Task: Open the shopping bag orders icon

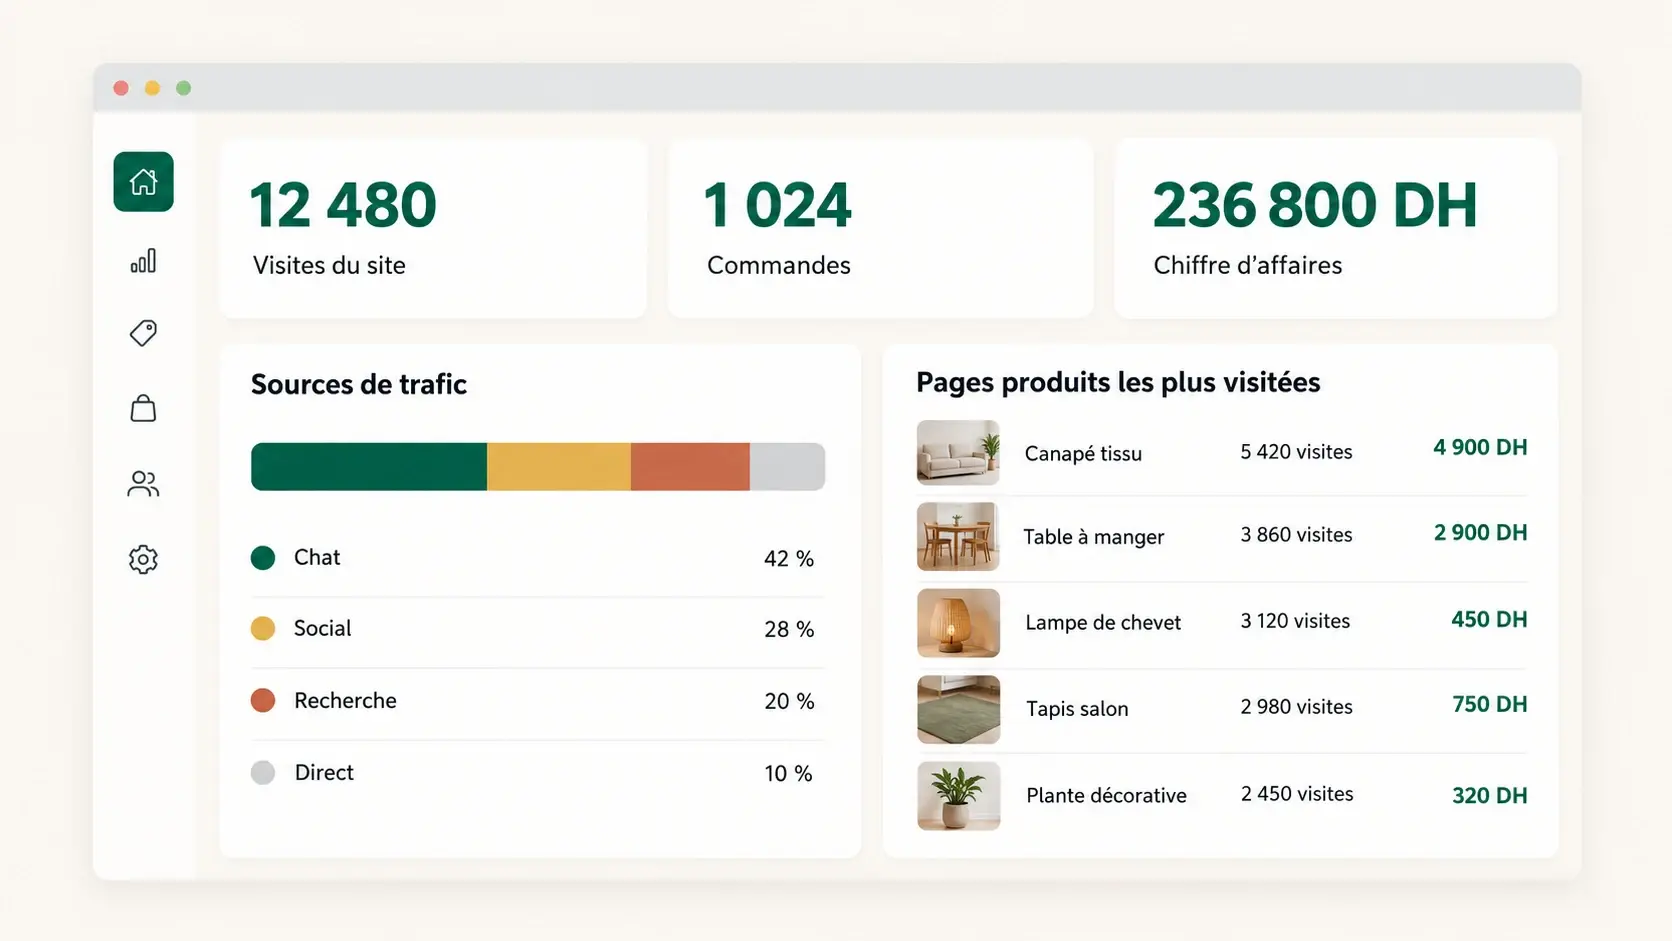Action: tap(143, 408)
